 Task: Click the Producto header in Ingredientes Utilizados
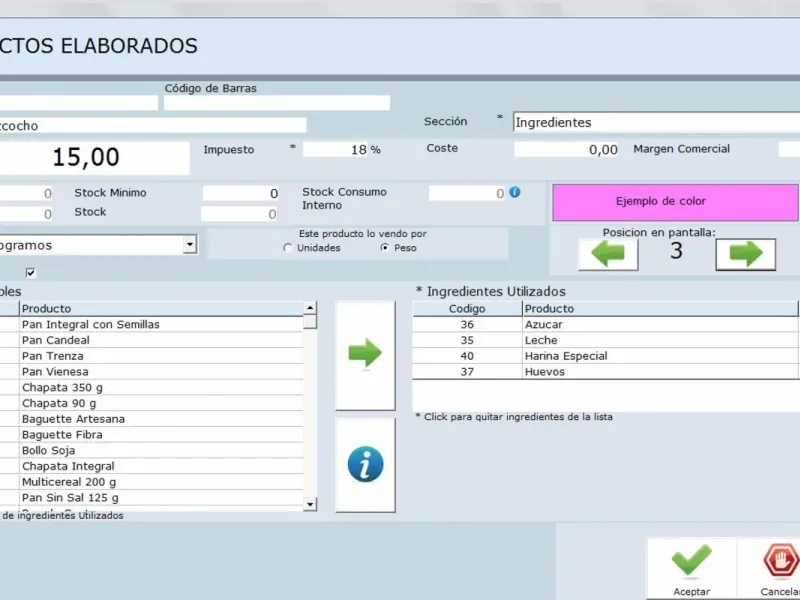660,309
